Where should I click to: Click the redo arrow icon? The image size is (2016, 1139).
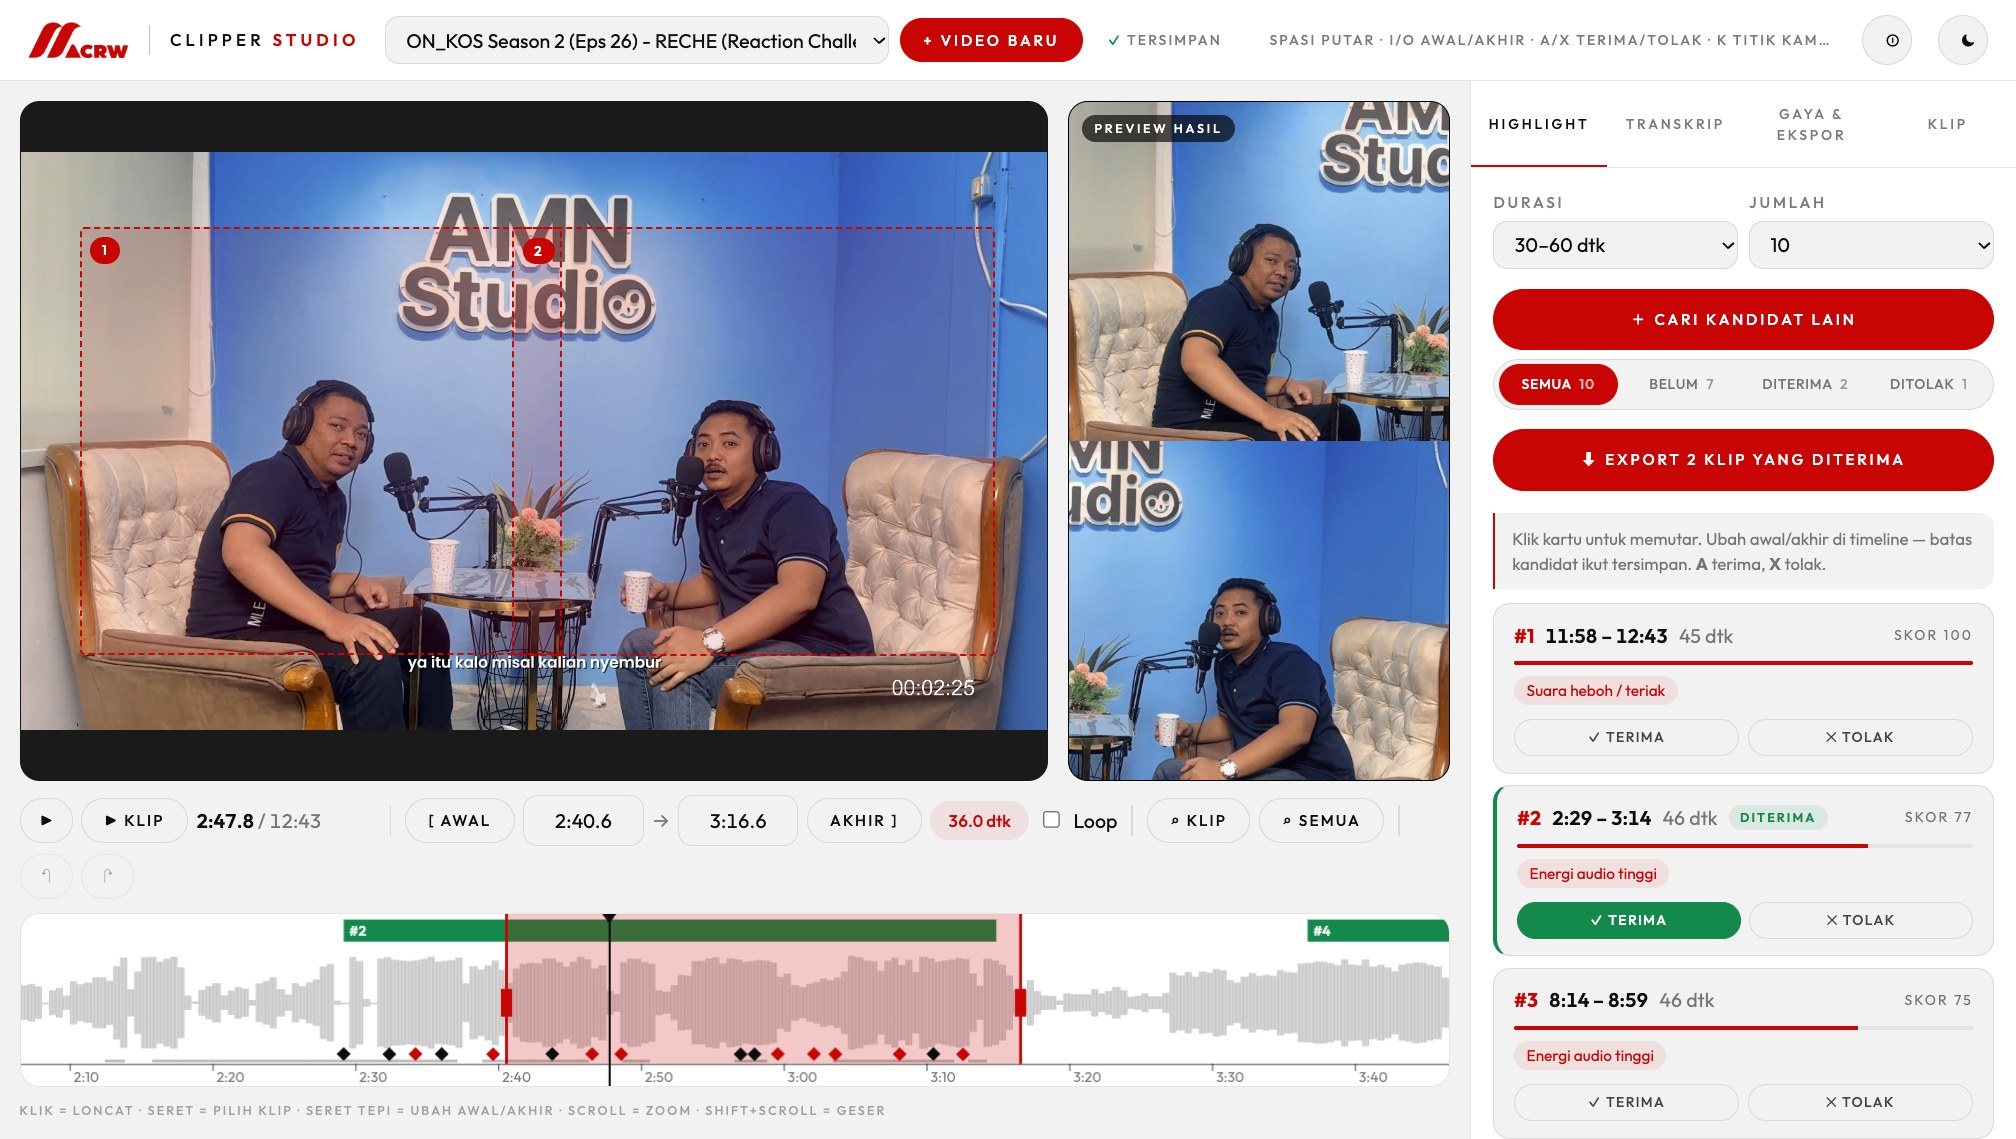[x=107, y=876]
